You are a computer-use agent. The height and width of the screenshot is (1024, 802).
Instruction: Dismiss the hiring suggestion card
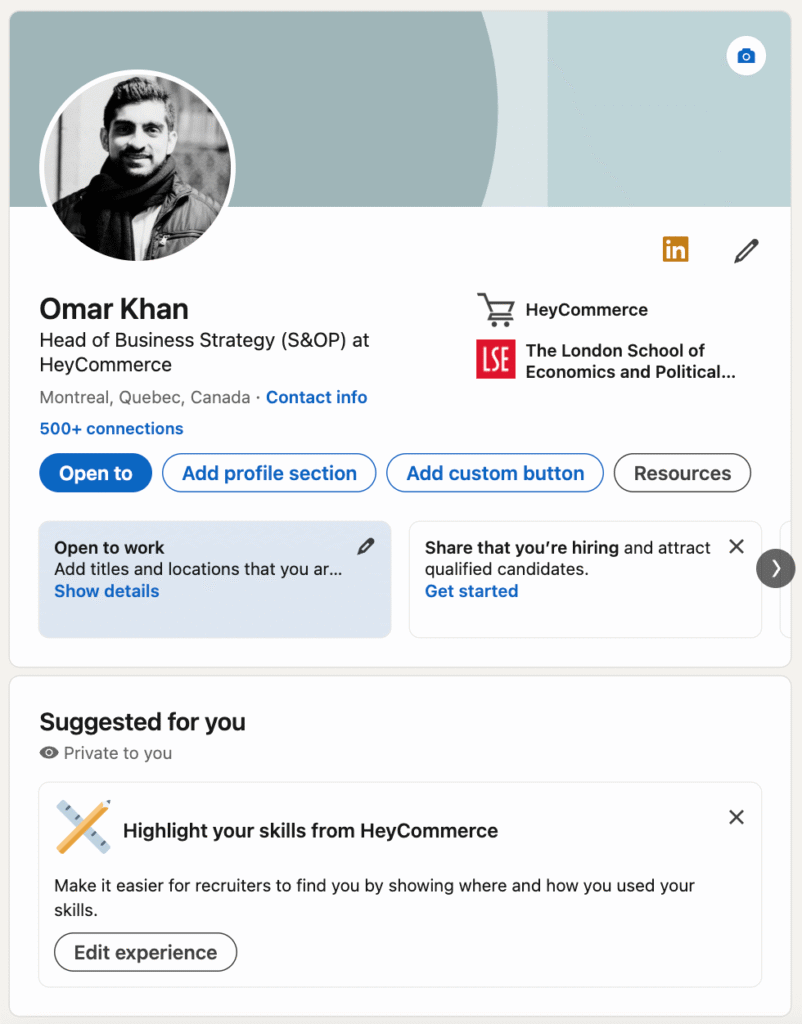(x=736, y=546)
